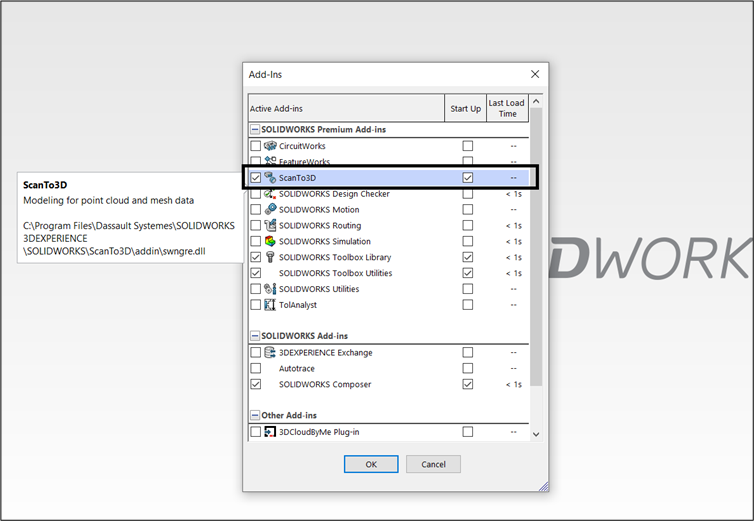Disable the SOLIDWORKS Composer active checkbox
The height and width of the screenshot is (521, 754).
[x=256, y=384]
